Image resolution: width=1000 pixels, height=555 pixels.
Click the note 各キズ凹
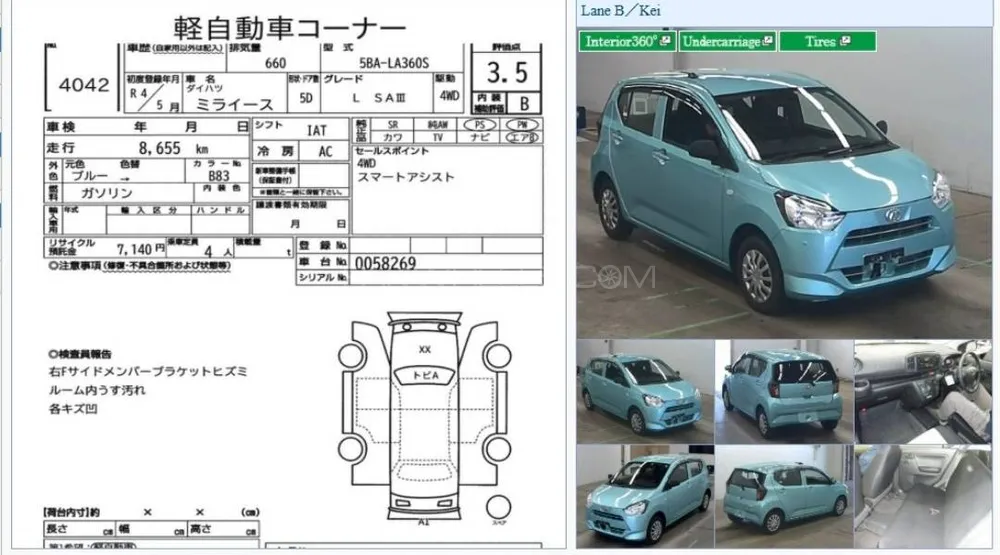click(73, 409)
